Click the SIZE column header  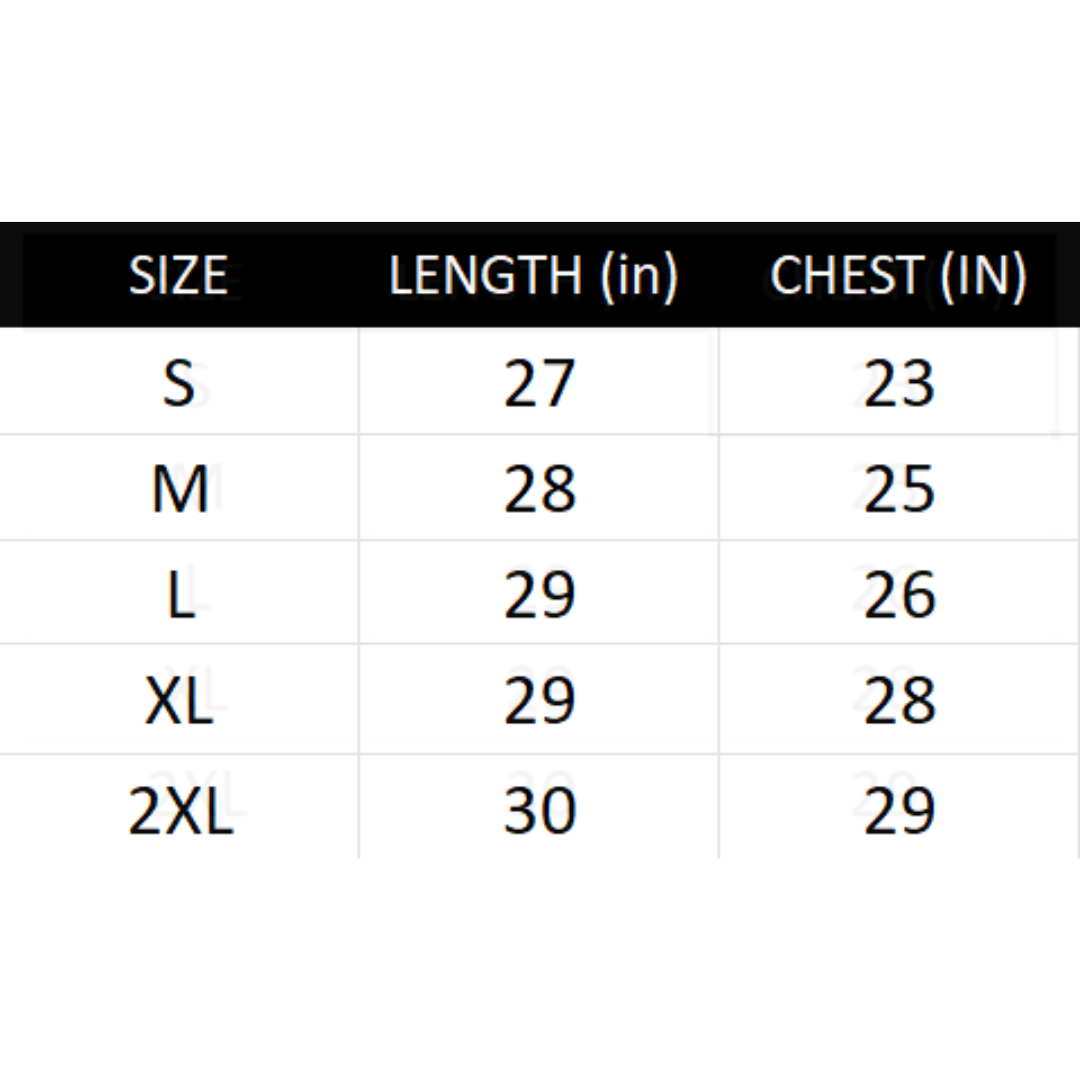coord(178,275)
